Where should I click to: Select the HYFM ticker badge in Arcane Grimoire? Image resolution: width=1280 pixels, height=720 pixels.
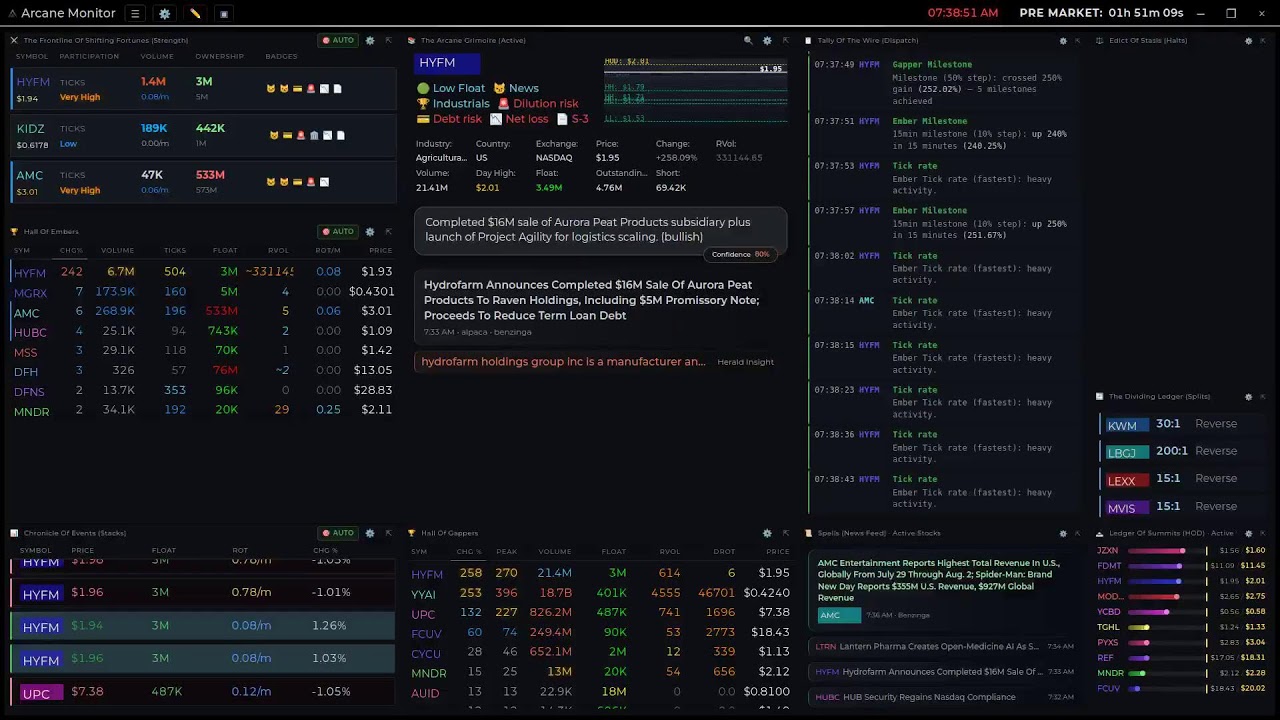tap(447, 63)
